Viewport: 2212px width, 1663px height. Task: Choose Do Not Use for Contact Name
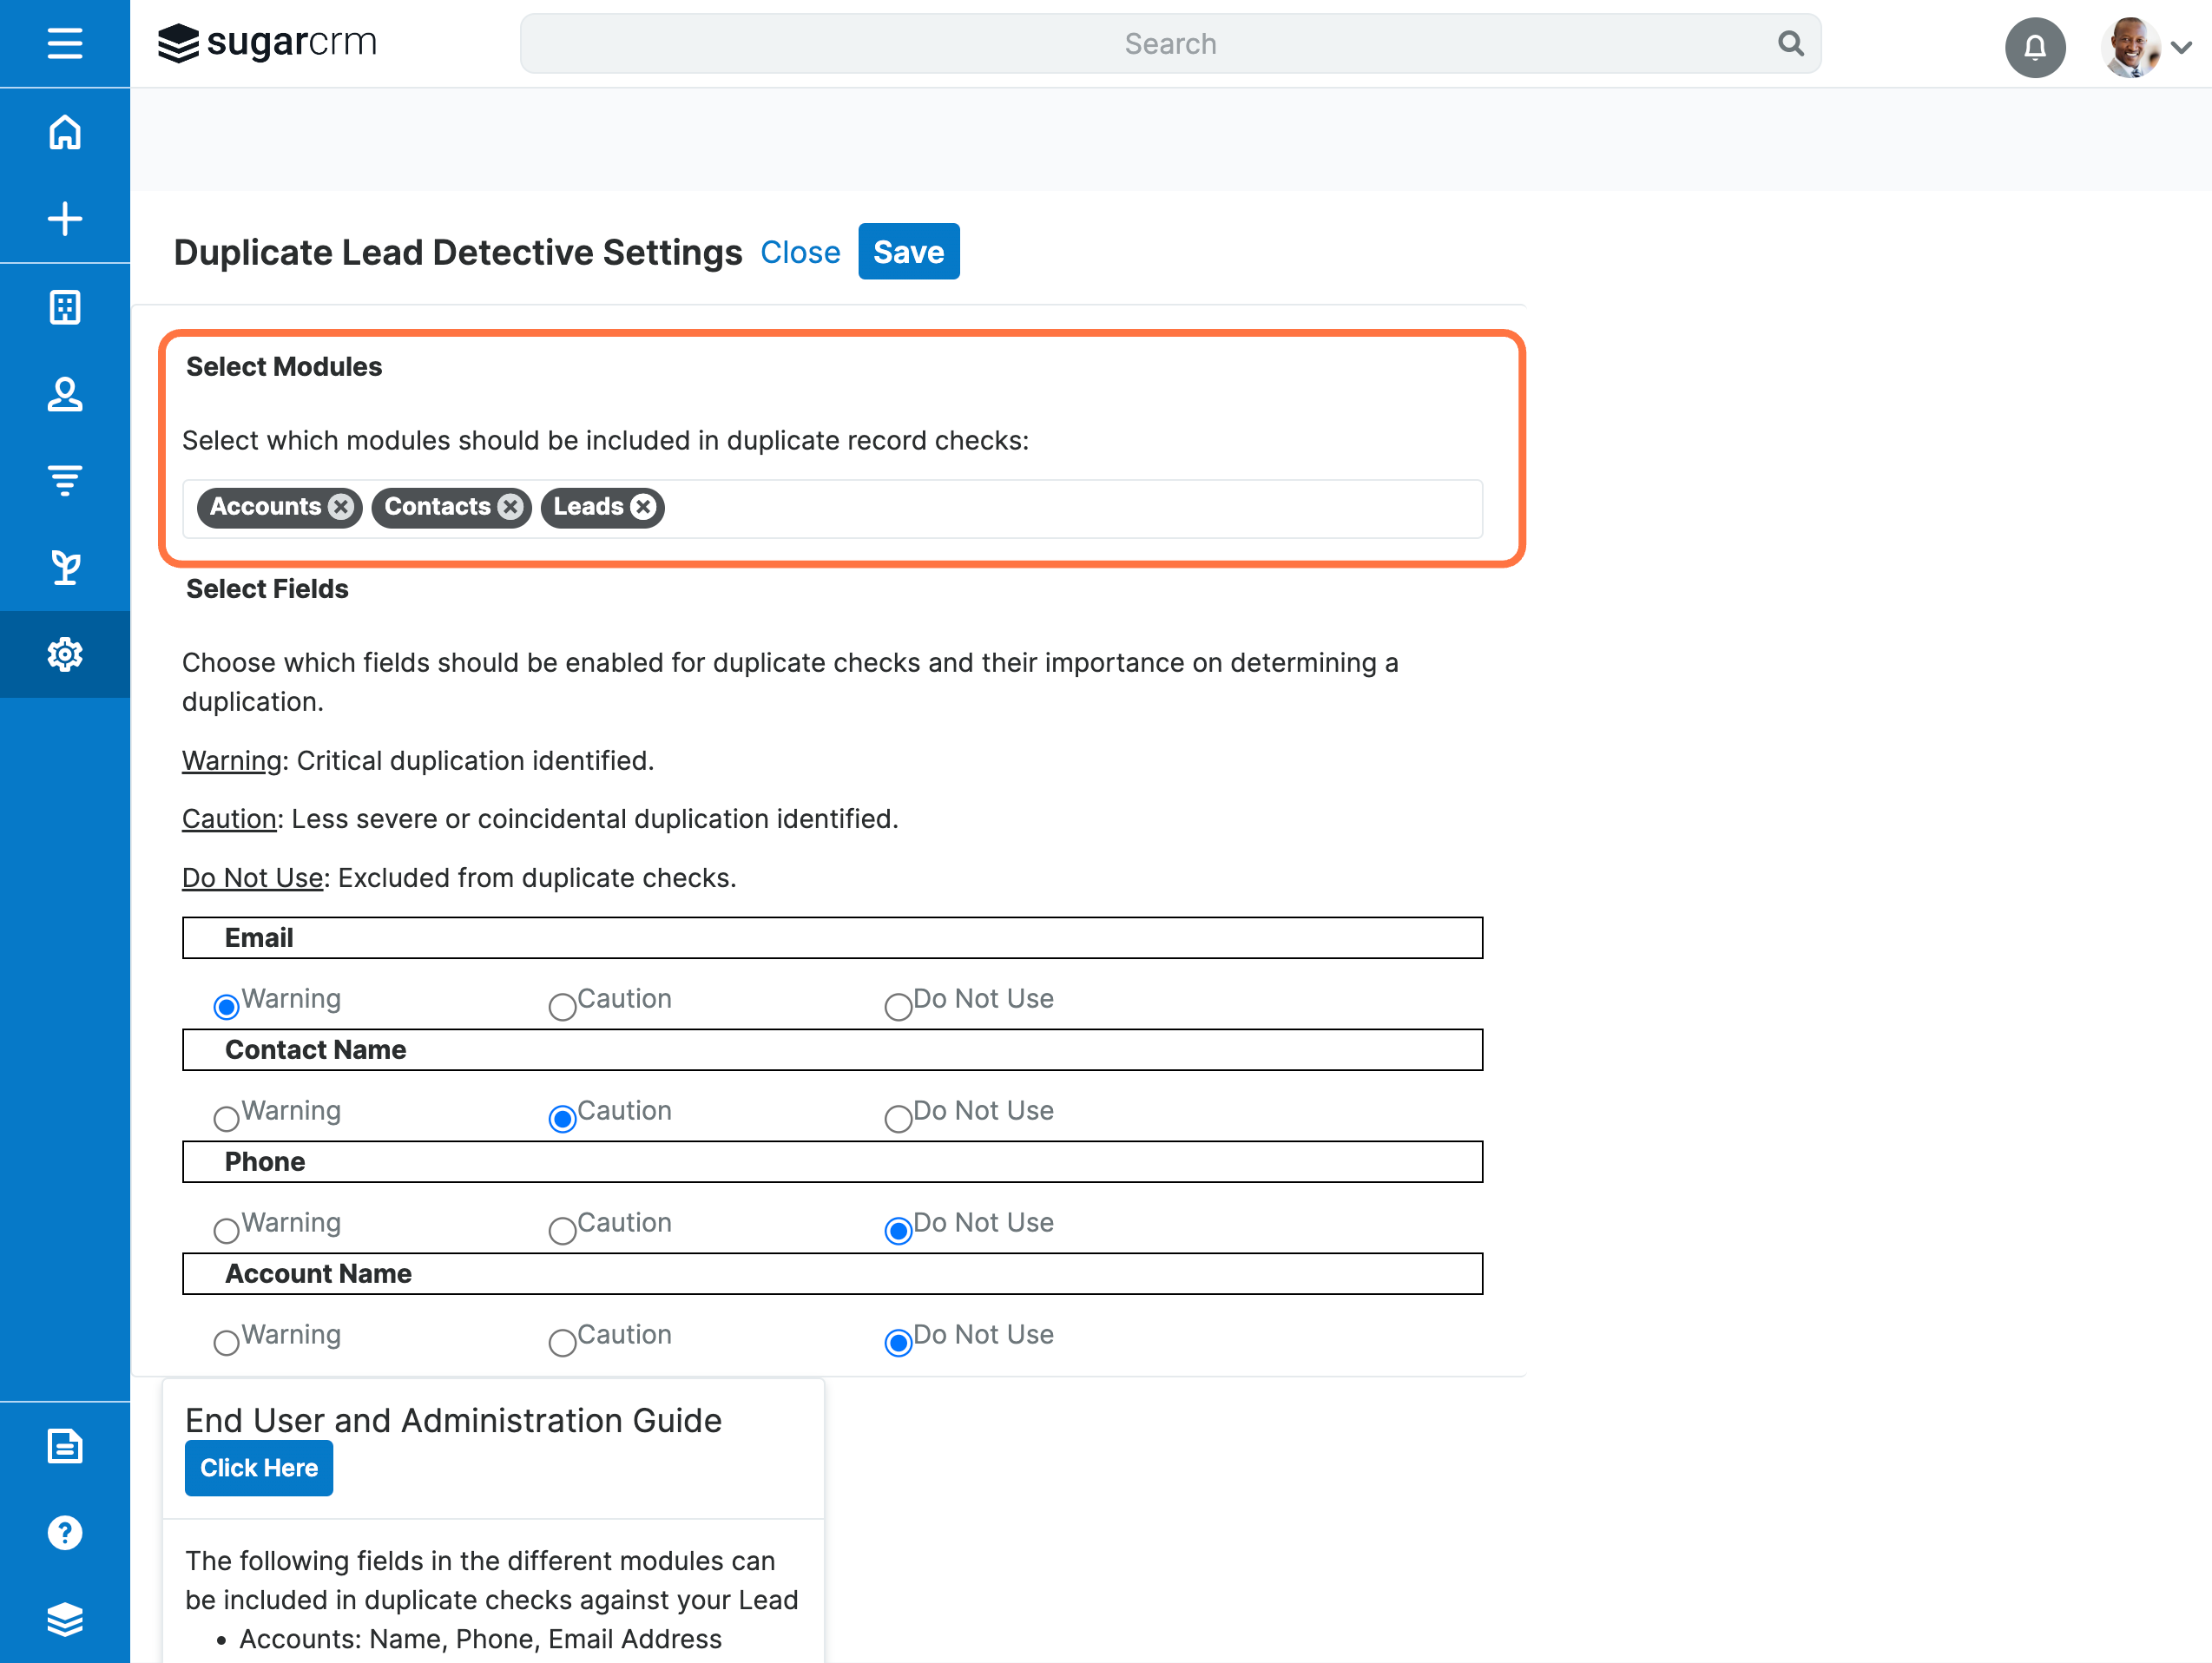point(899,1118)
